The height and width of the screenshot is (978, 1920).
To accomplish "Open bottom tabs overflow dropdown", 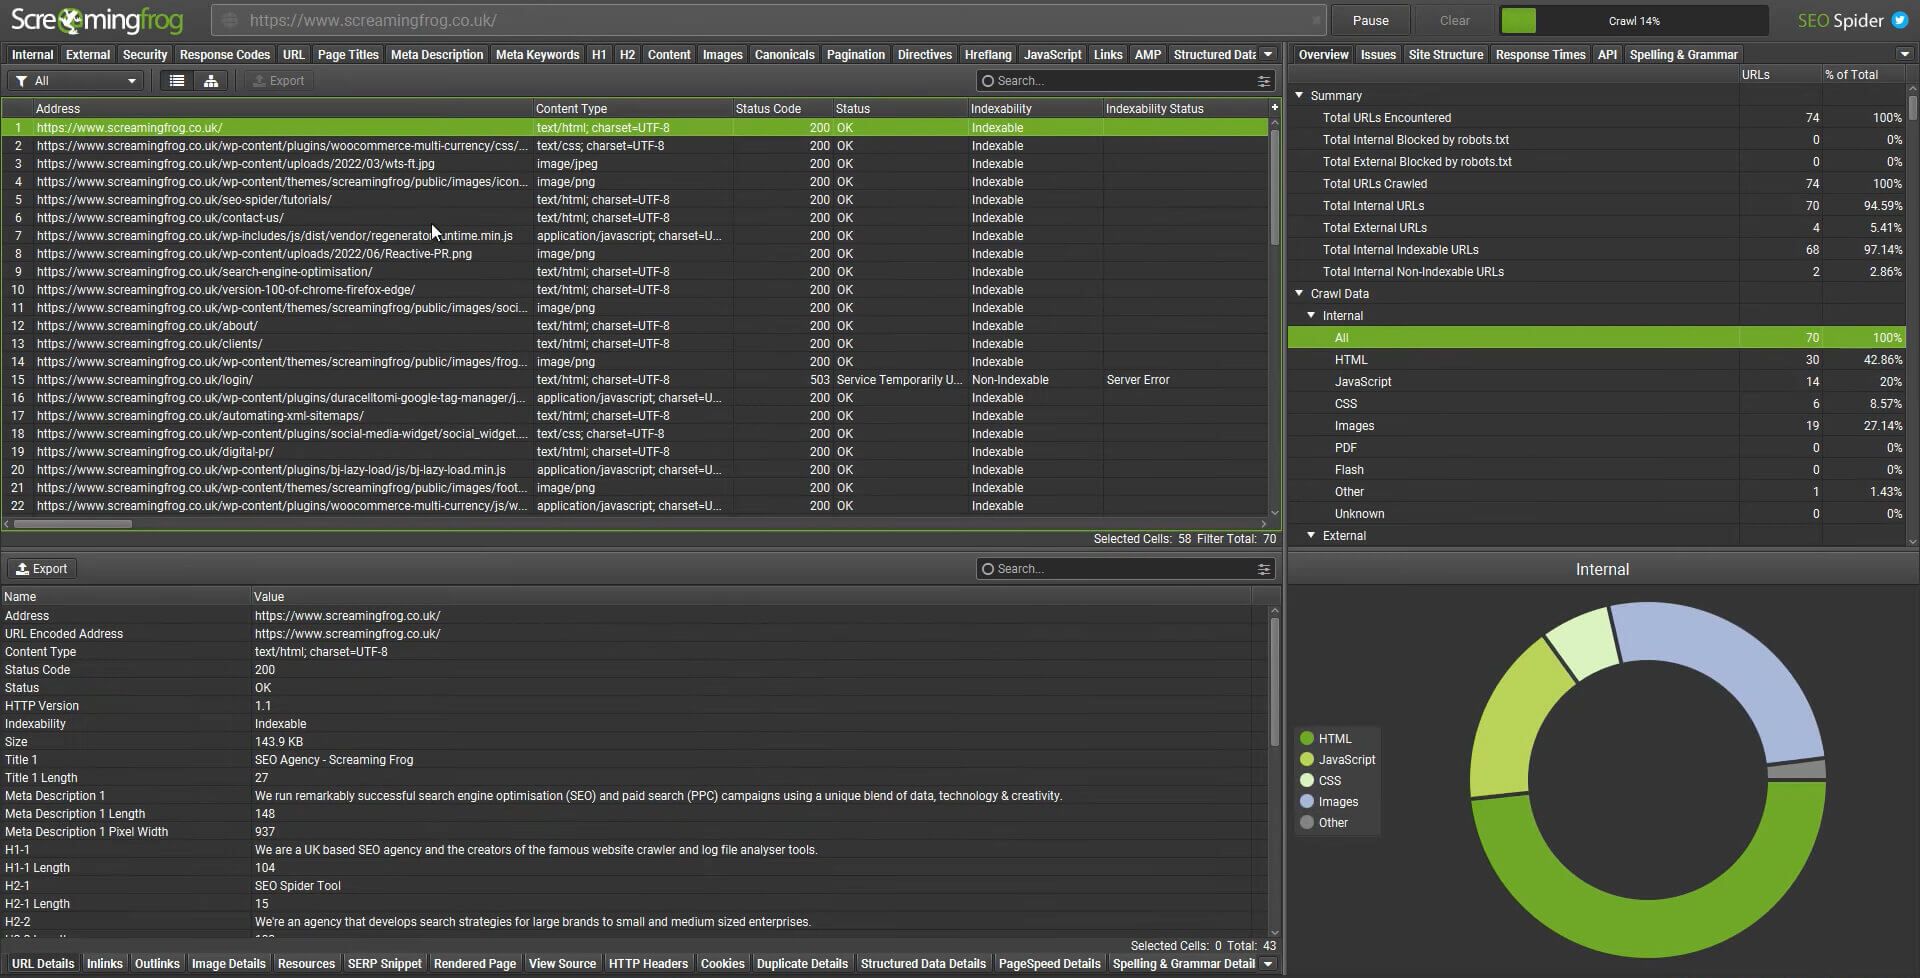I will 1268,964.
